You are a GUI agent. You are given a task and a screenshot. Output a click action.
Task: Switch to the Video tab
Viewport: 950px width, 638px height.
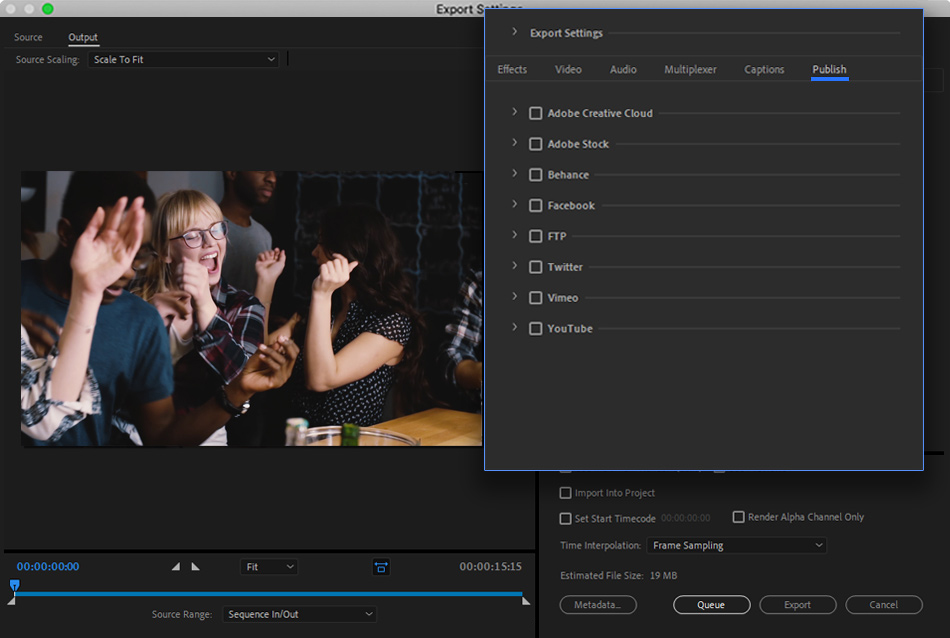coord(568,70)
